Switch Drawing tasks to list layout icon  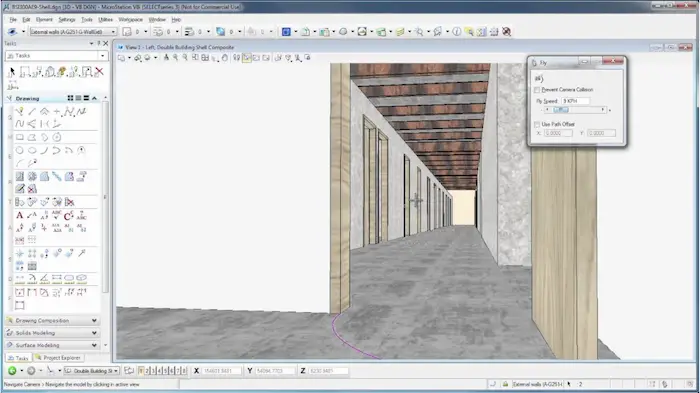coord(78,98)
